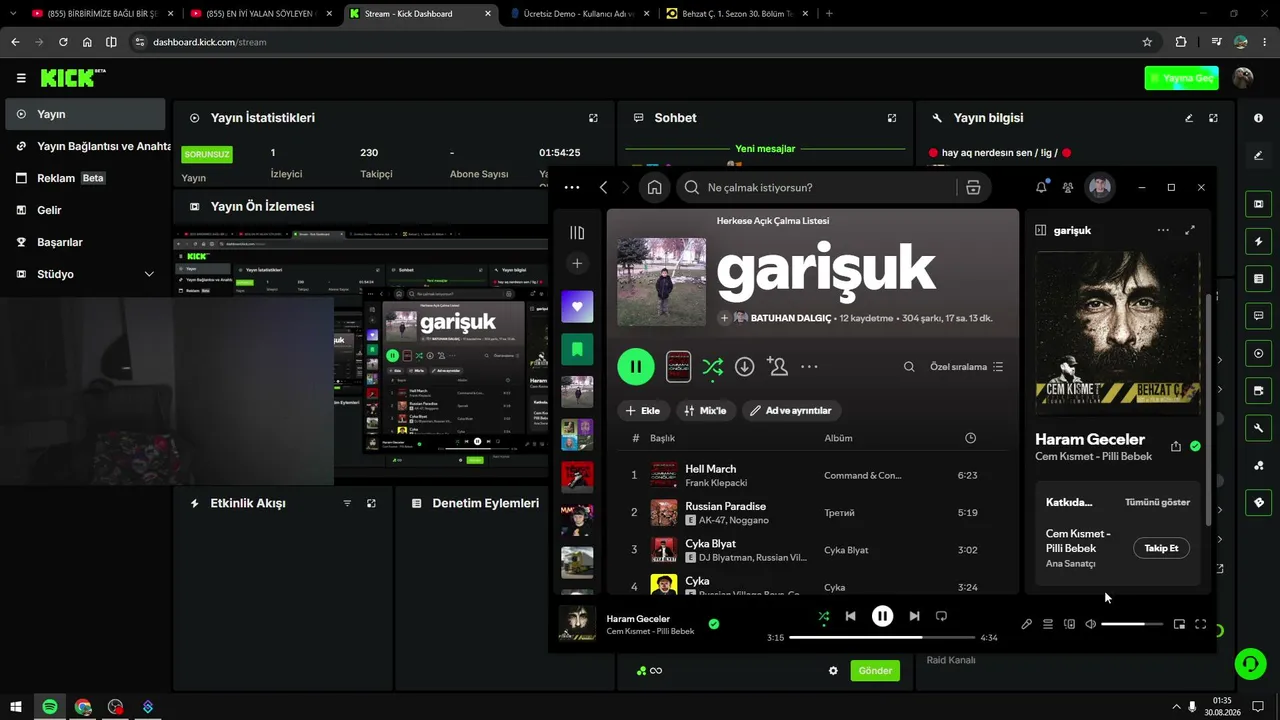The width and height of the screenshot is (1280, 720).
Task: Expand Yayın bilgisi panel
Action: (x=1213, y=118)
